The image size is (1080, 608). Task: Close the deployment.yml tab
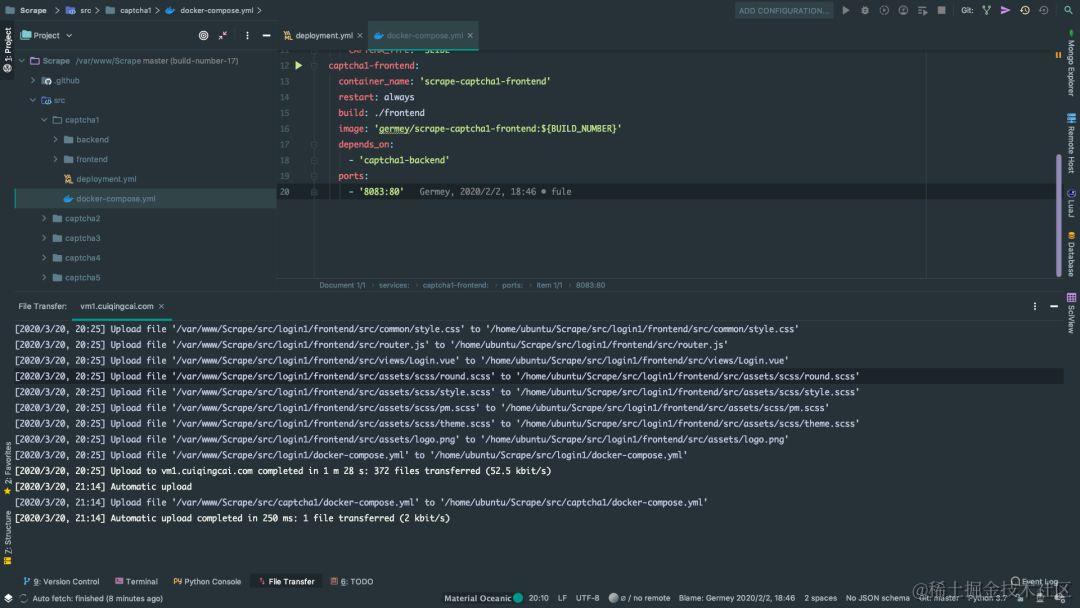[x=360, y=35]
